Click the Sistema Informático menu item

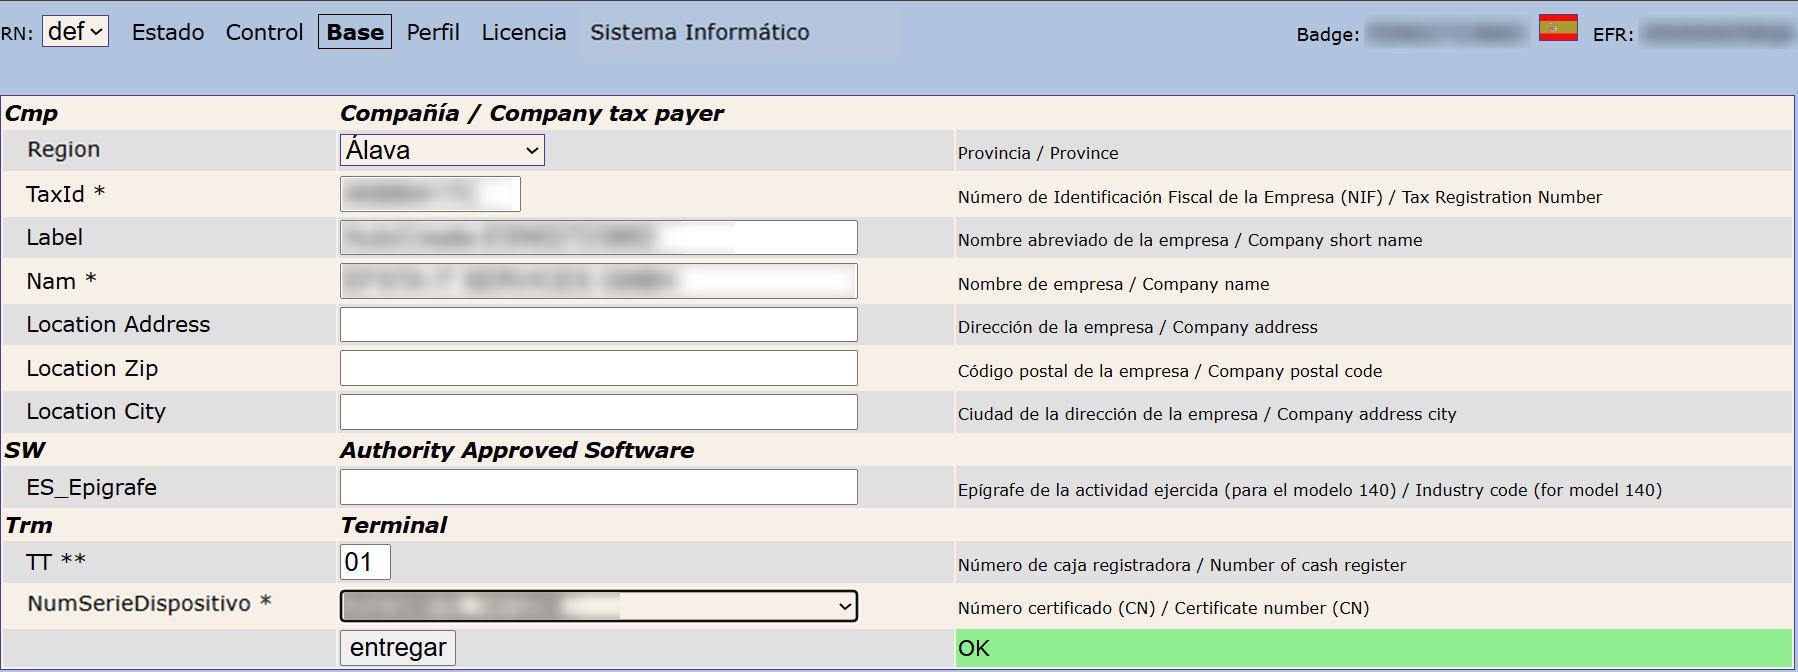tap(700, 32)
